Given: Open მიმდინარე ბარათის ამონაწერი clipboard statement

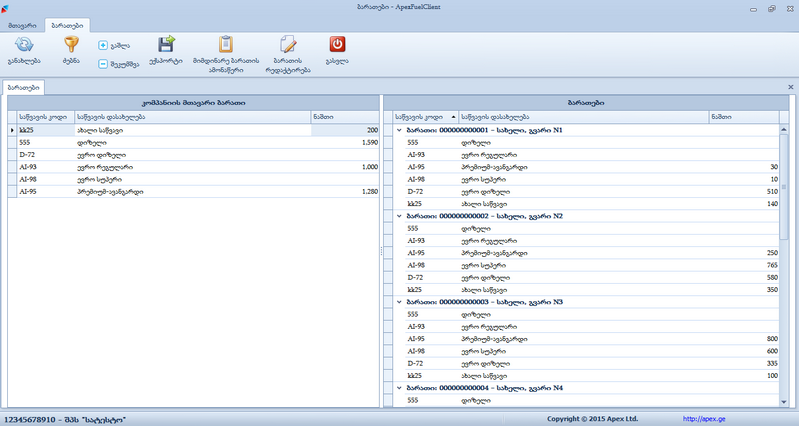Looking at the screenshot, I should (x=226, y=44).
